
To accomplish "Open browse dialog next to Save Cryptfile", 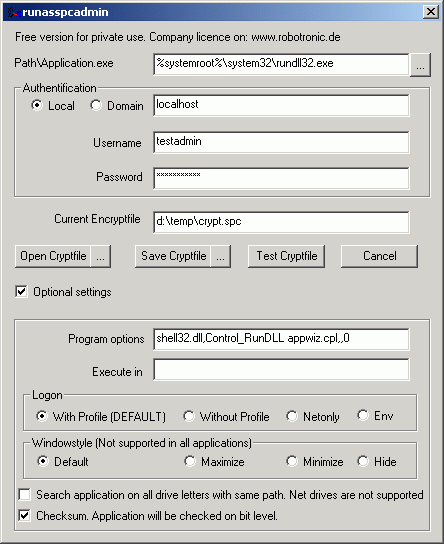I will point(221,256).
